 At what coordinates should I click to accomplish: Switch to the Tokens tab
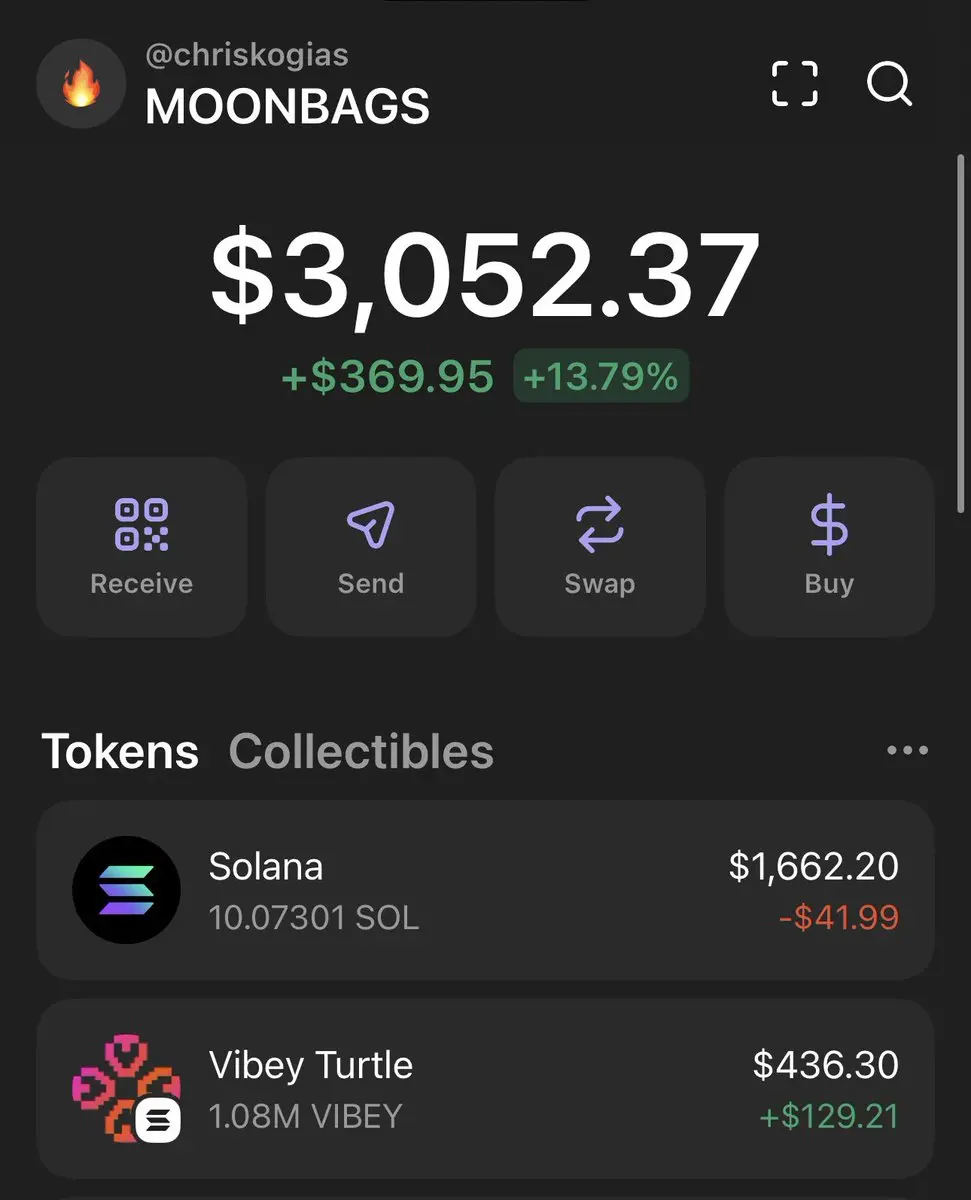(x=120, y=752)
